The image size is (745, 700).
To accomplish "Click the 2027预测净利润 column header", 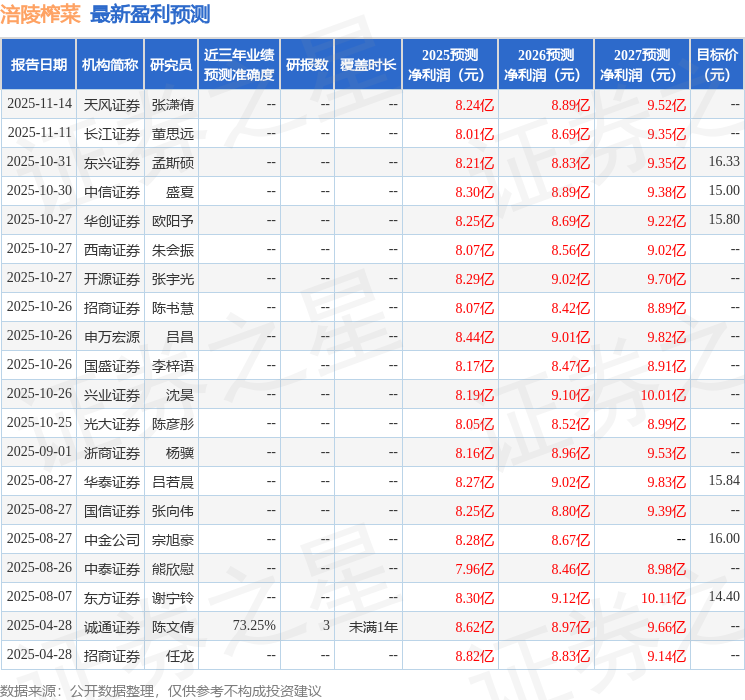I will click(642, 65).
